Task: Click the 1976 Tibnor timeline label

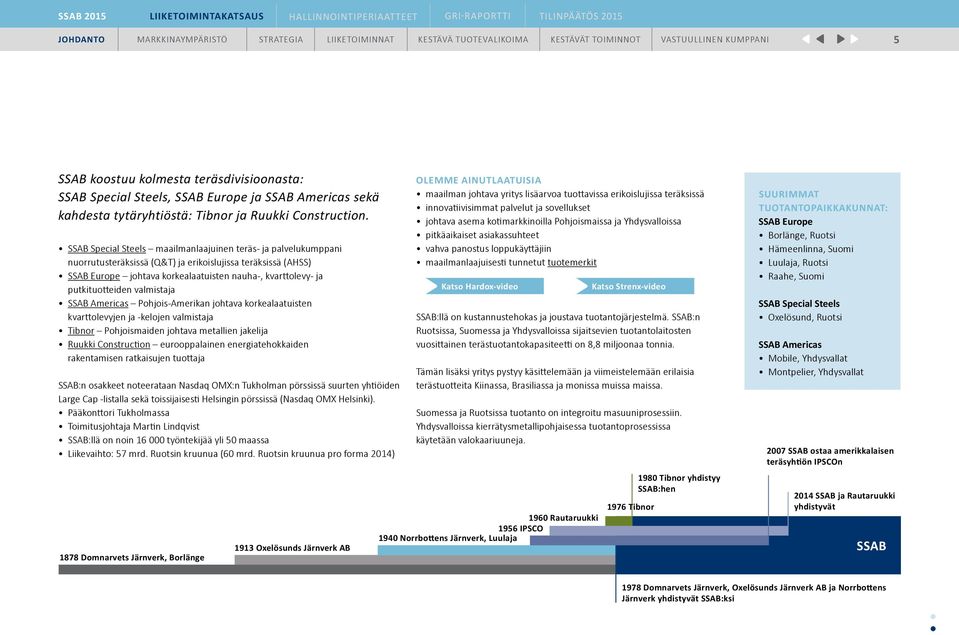Action: 631,507
